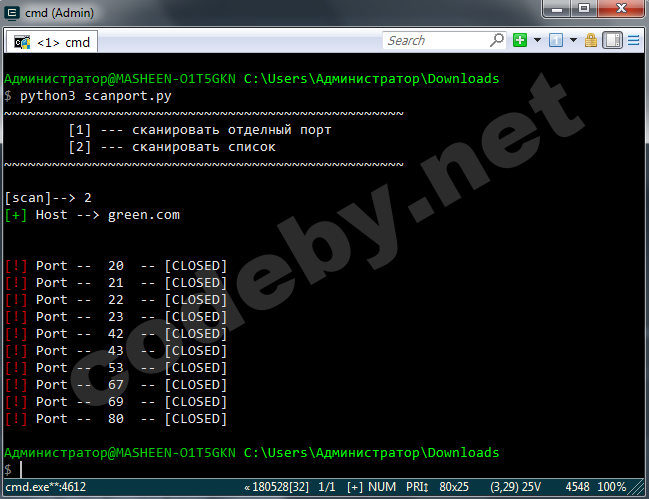This screenshot has width=649, height=499.
Task: Click the cmd (Admin) window title
Action: (x=59, y=13)
